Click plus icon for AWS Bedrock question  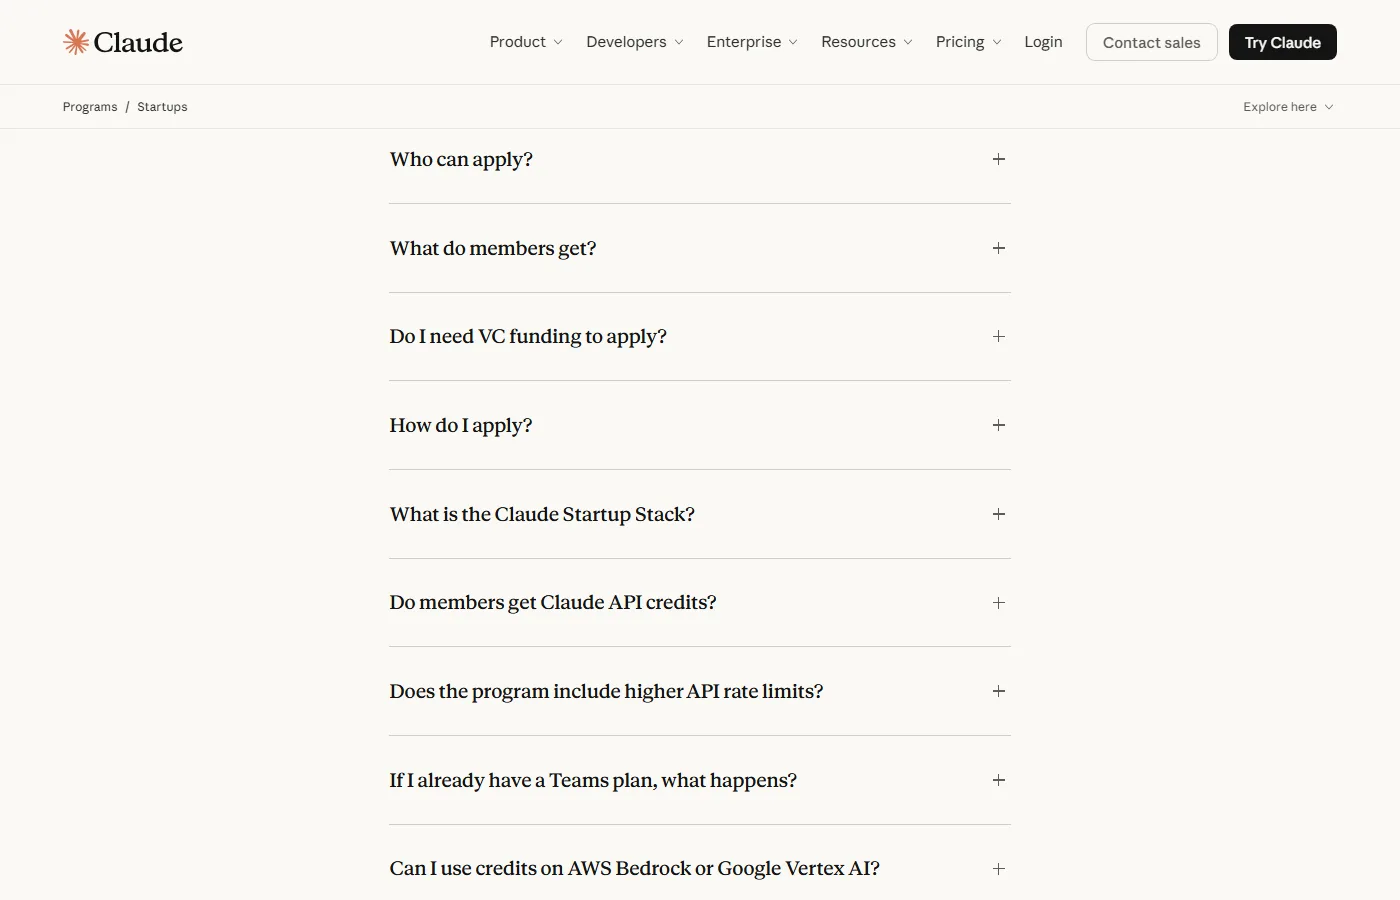coord(998,868)
